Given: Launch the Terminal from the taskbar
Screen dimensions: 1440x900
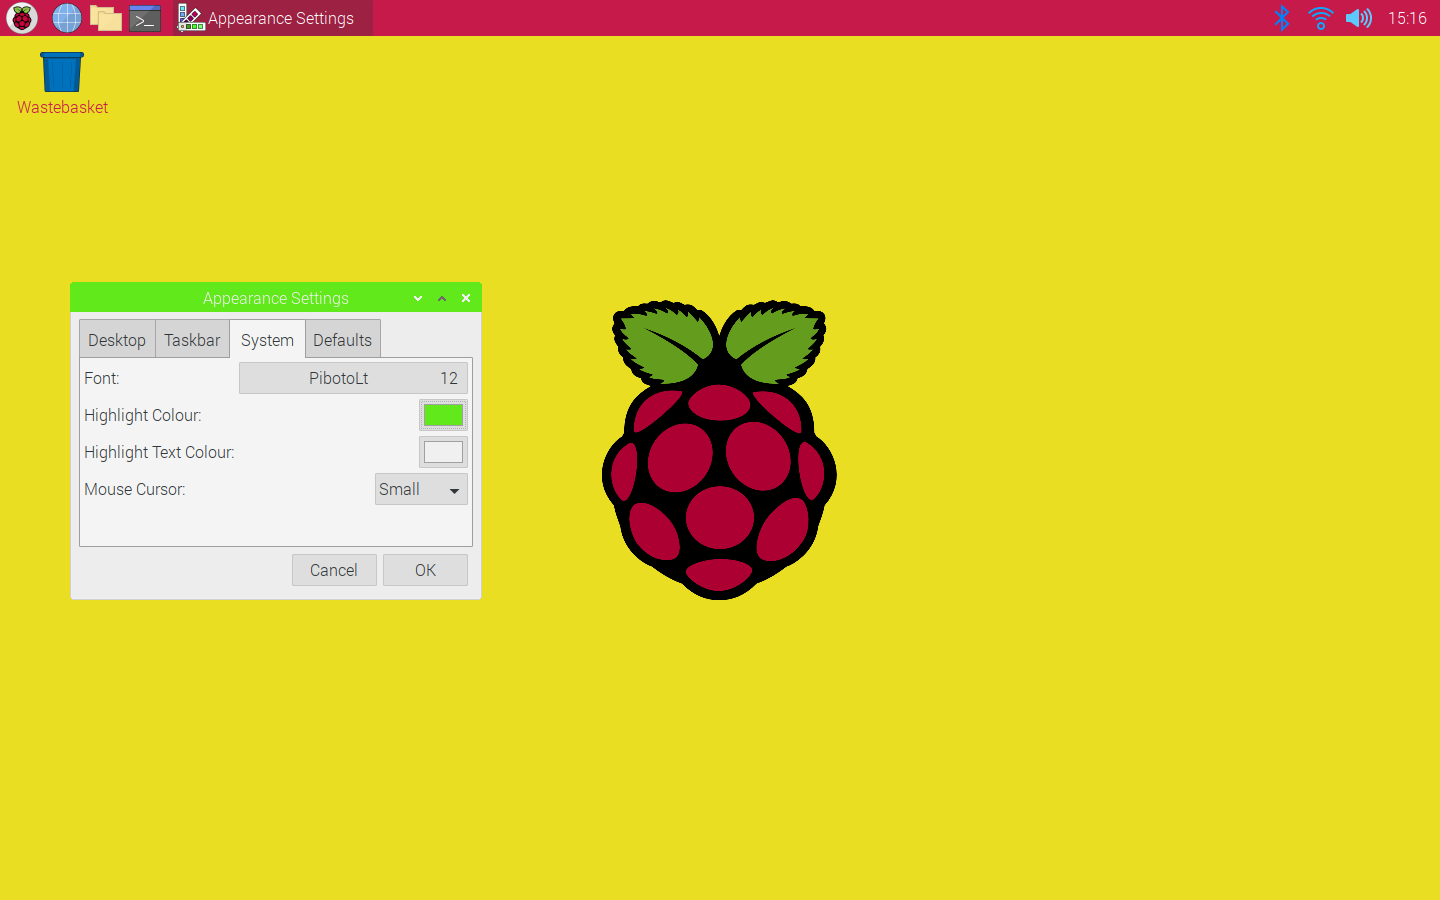Looking at the screenshot, I should click(145, 17).
